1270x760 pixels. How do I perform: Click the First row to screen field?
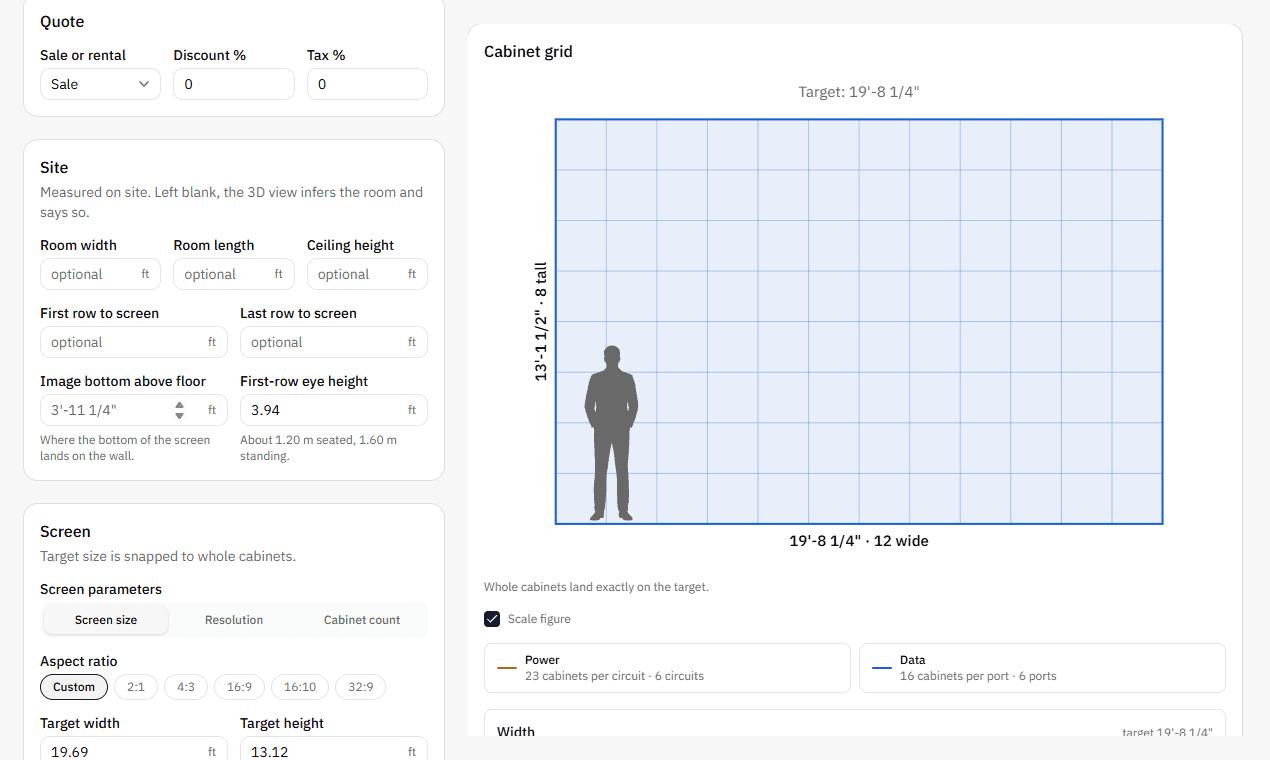(134, 342)
